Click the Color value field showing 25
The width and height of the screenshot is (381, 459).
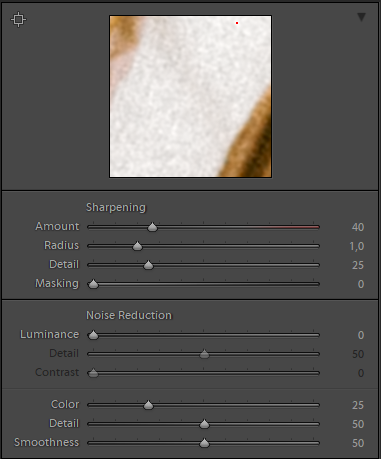[x=358, y=405]
